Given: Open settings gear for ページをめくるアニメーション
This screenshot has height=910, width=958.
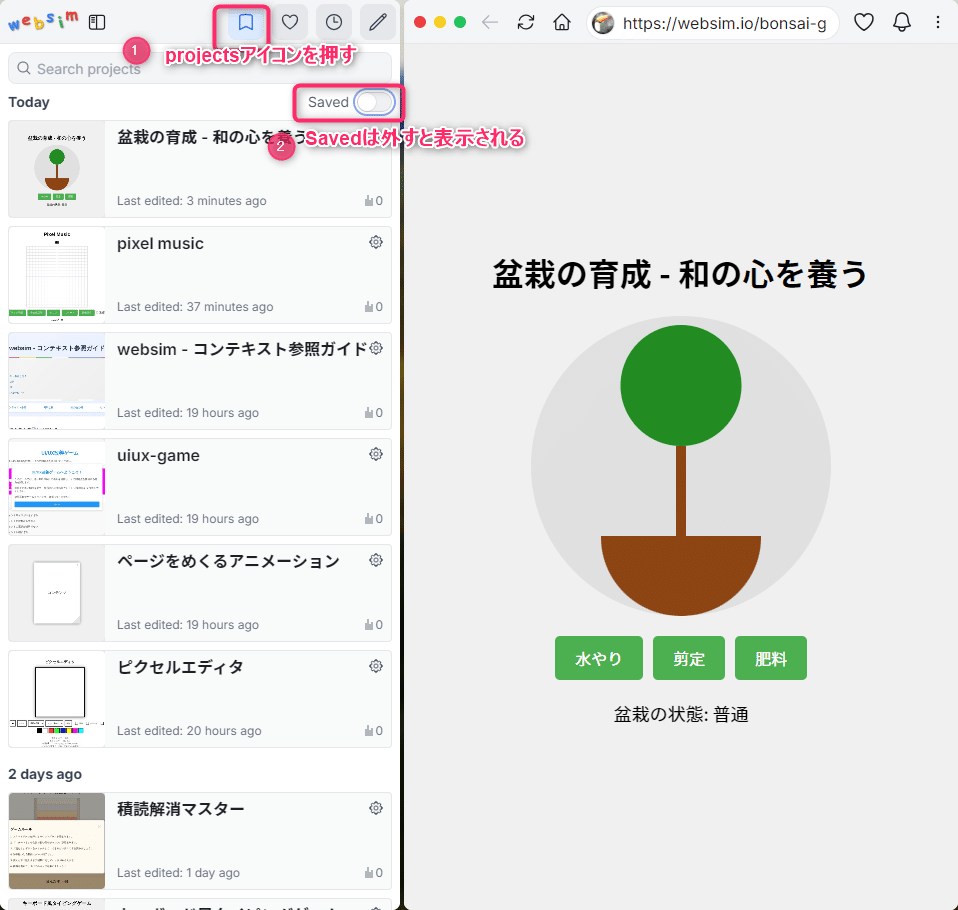Looking at the screenshot, I should 376,560.
